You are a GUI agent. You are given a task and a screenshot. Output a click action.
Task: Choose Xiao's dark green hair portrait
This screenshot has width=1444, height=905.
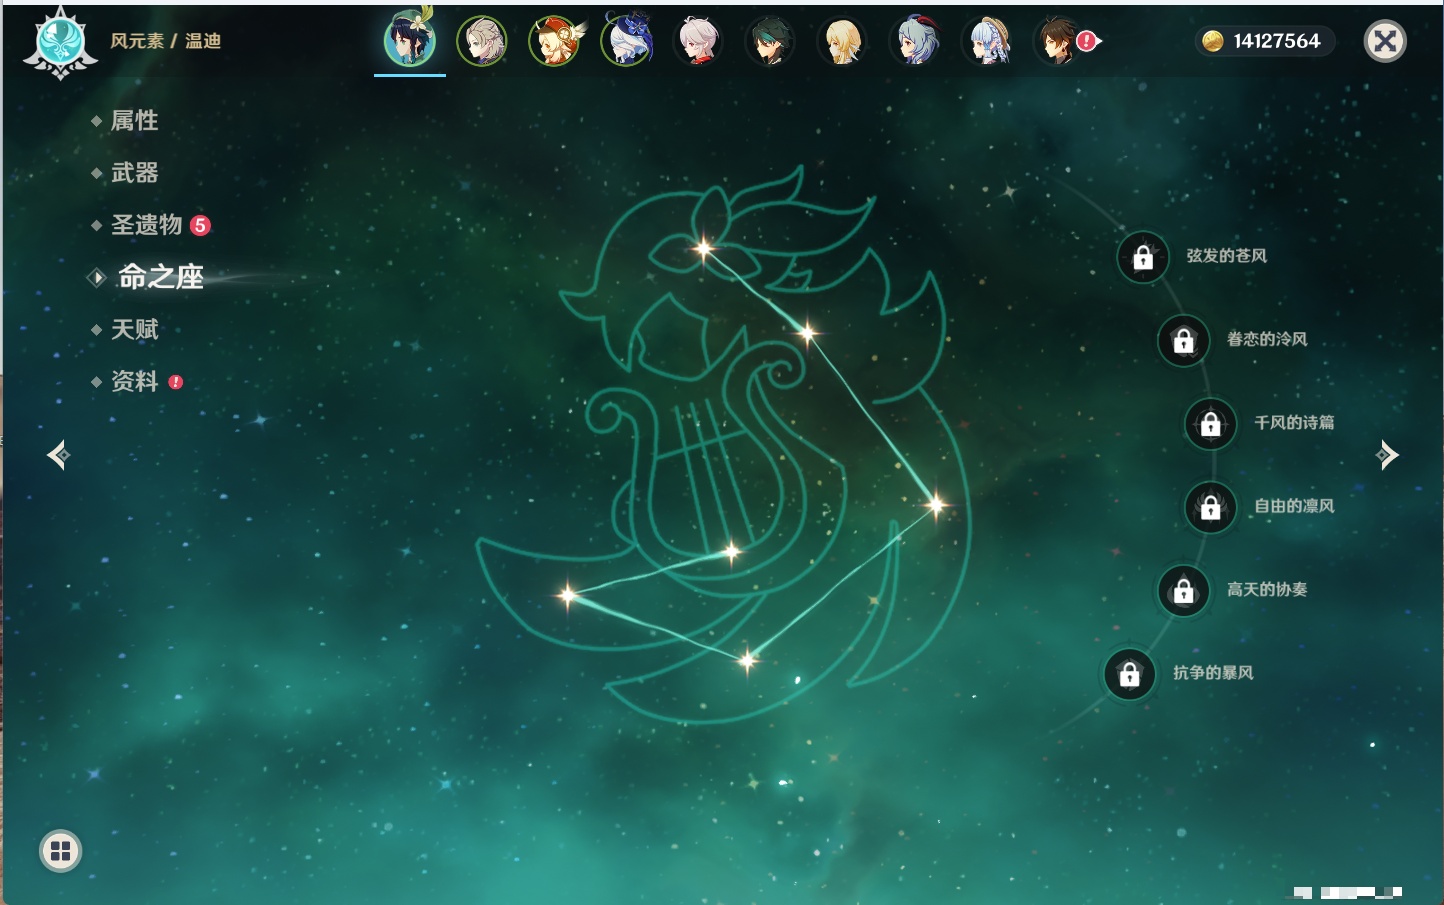tap(770, 42)
